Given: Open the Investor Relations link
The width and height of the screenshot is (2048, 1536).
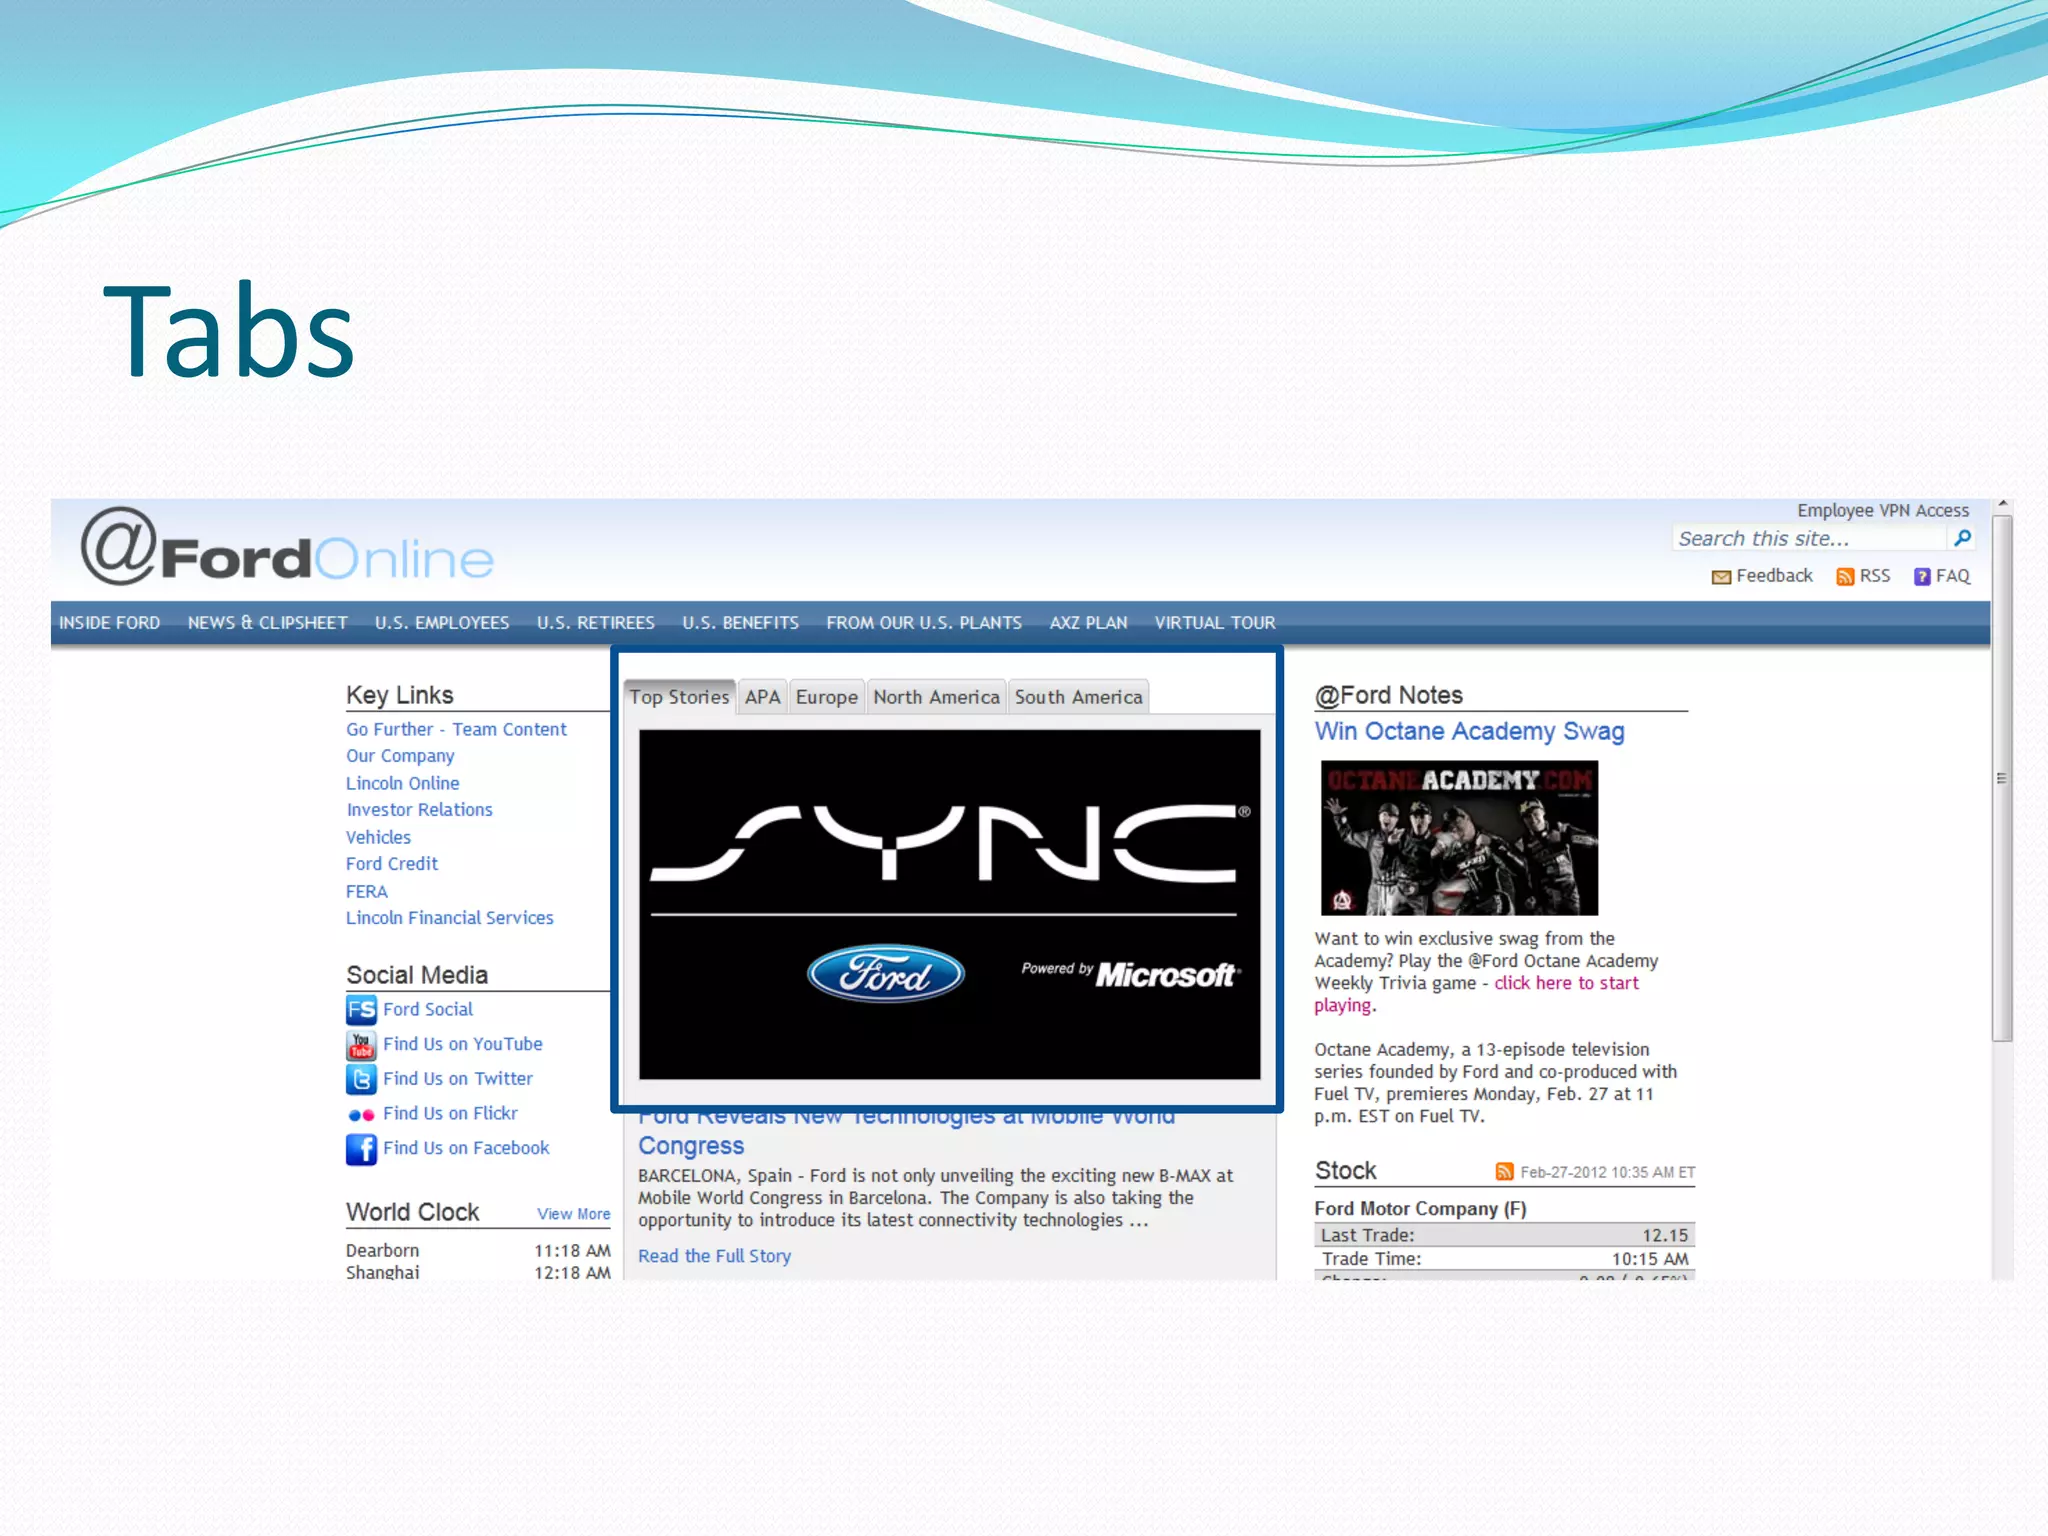Looking at the screenshot, I should 419,810.
